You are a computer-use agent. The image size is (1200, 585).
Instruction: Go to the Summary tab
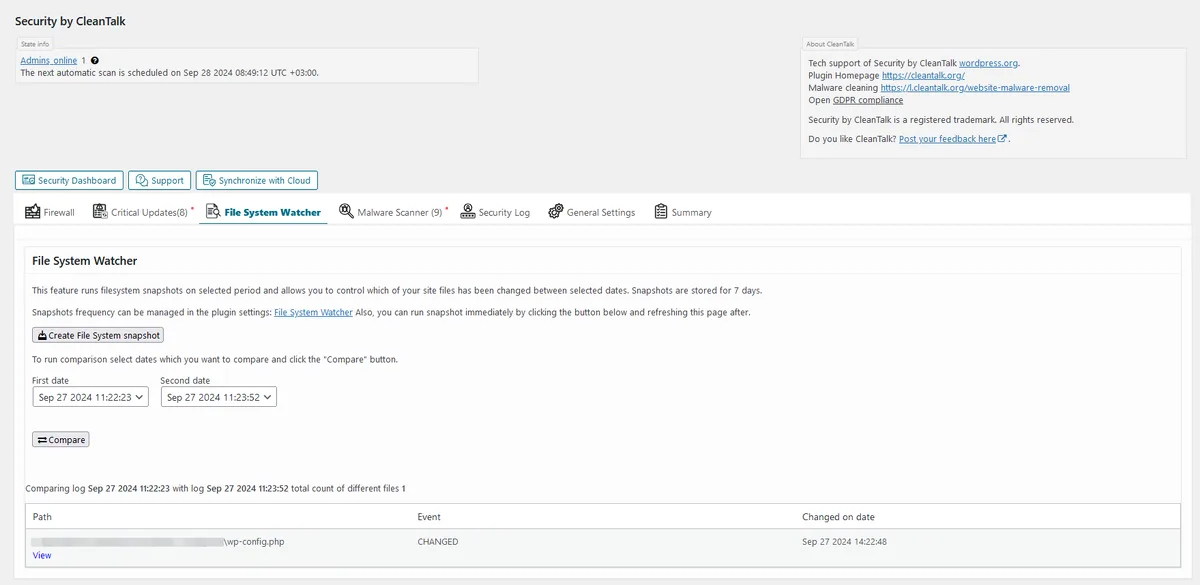coord(683,212)
